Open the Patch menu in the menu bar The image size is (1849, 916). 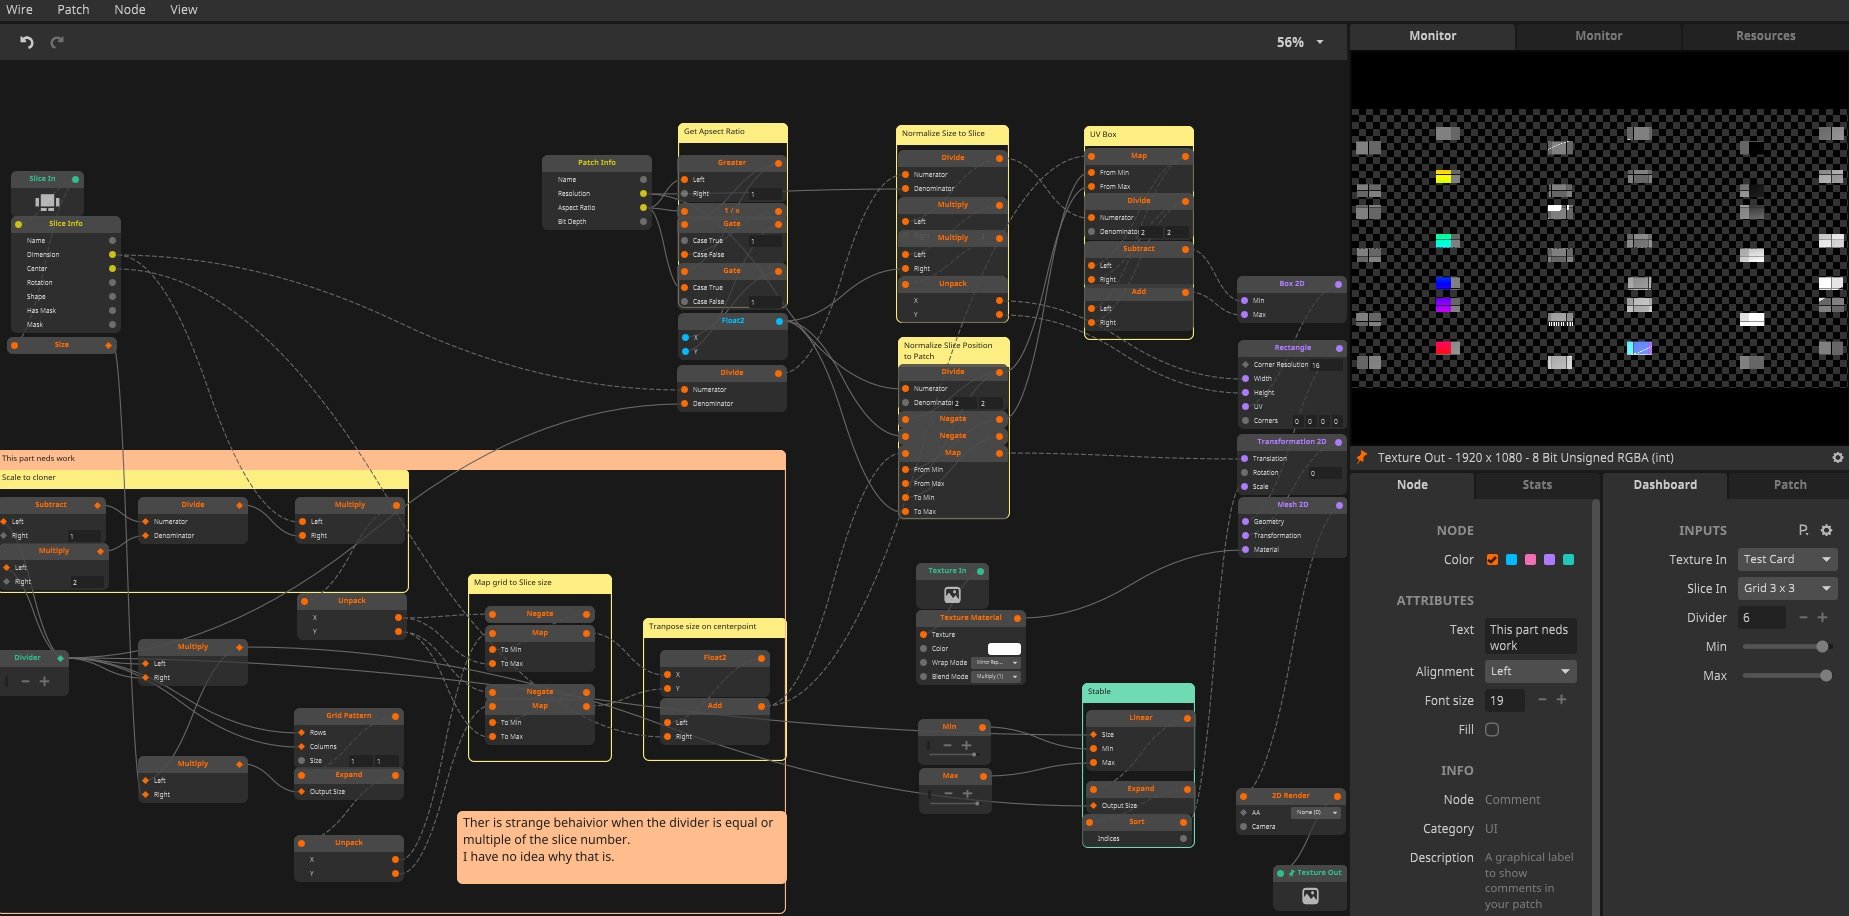click(x=73, y=10)
